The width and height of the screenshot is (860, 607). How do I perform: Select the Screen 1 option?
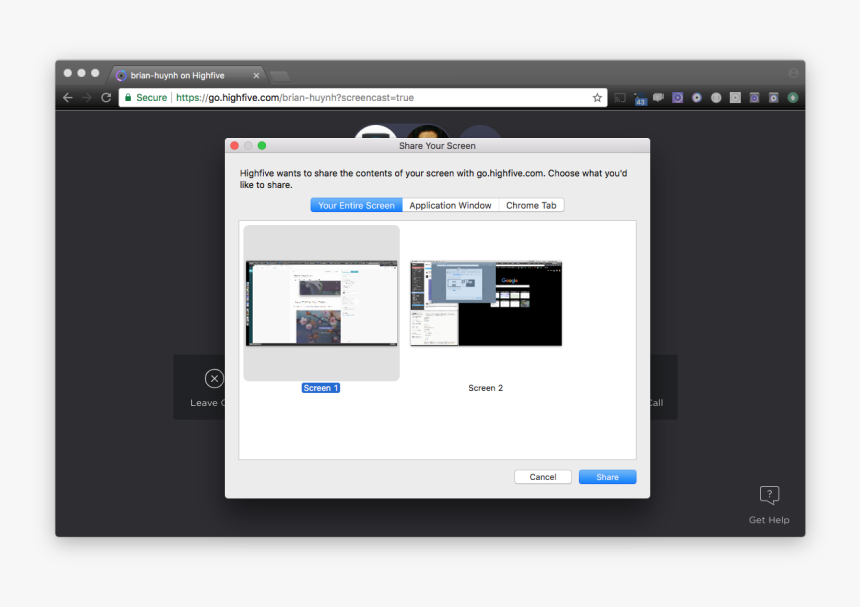pos(320,387)
